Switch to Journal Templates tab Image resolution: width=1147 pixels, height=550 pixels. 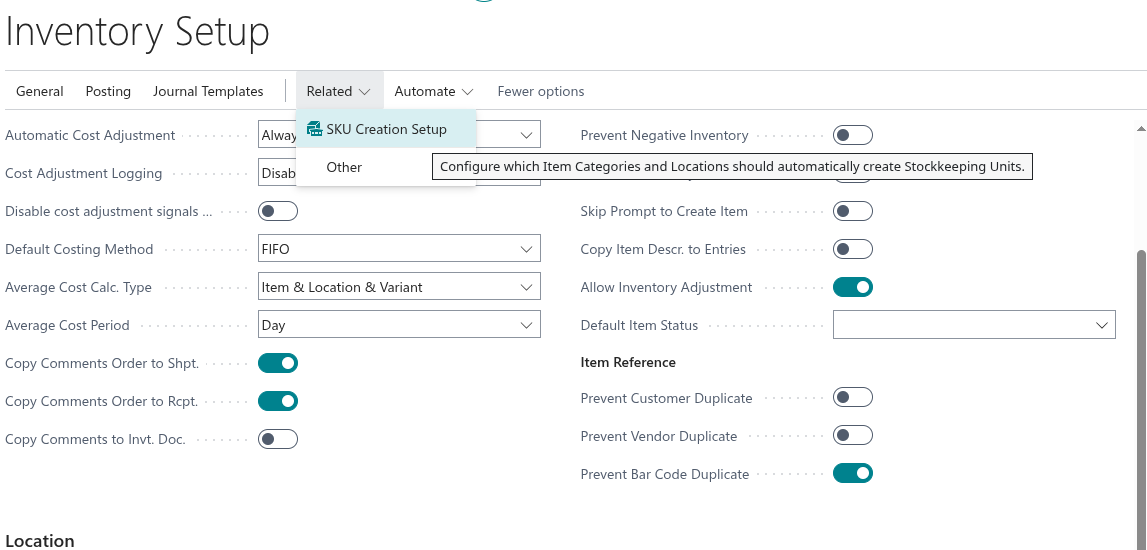[208, 91]
